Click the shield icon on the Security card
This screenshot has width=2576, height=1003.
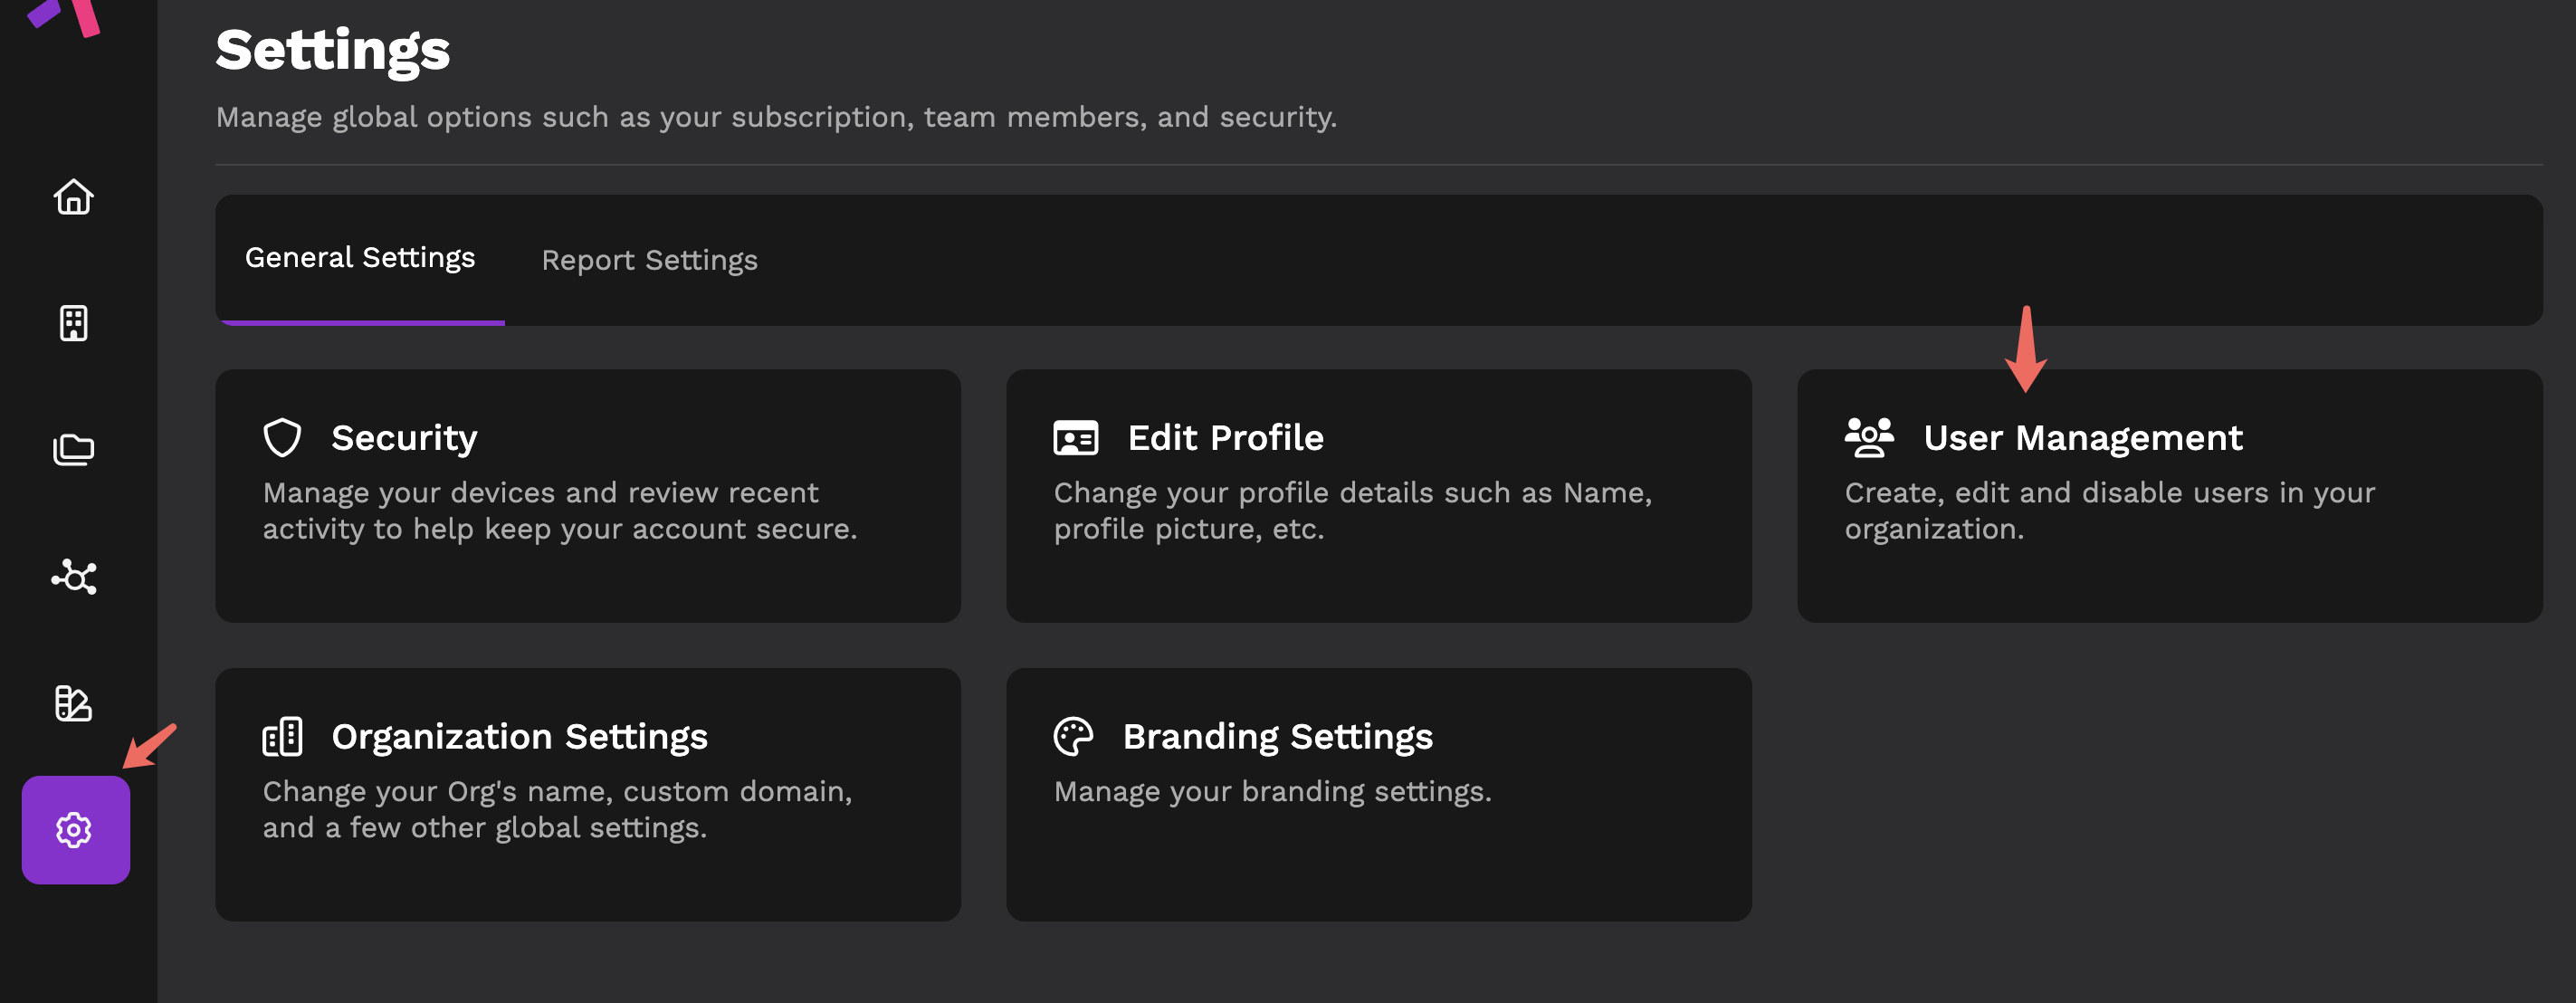[x=282, y=438]
